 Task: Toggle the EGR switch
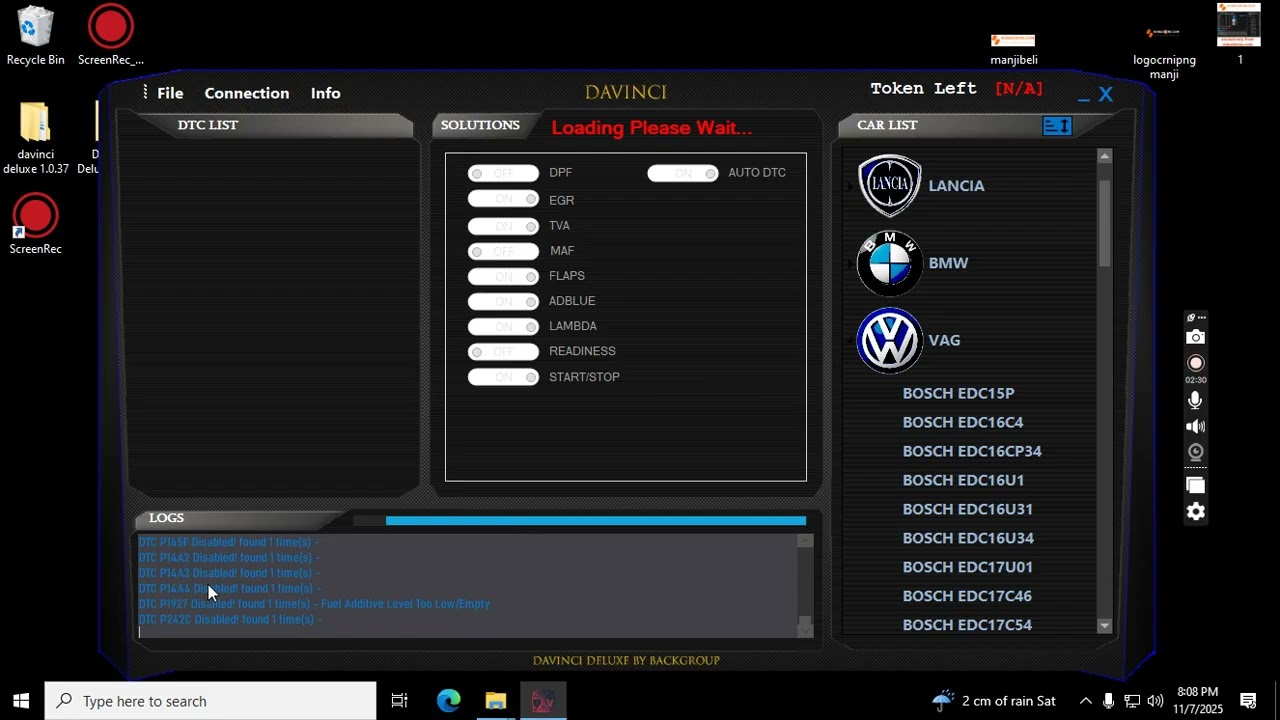tap(503, 199)
